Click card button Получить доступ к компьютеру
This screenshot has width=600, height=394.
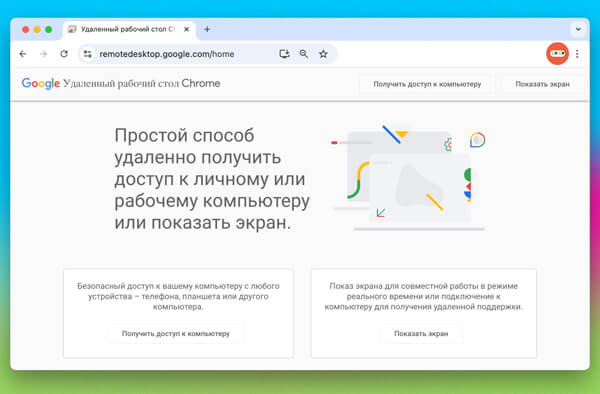(x=176, y=334)
